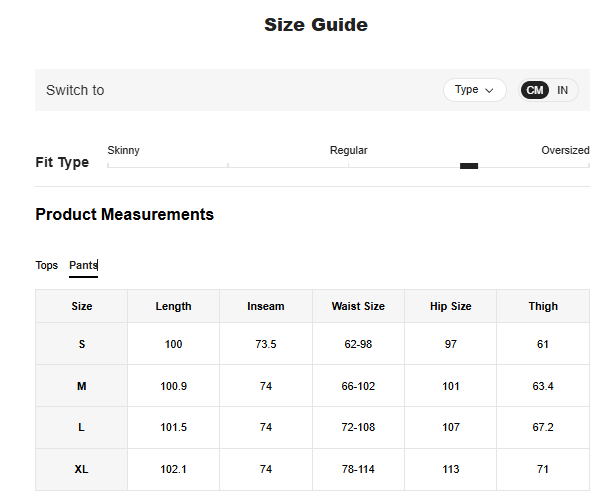Switch units to IN
608x499 pixels.
click(x=562, y=90)
